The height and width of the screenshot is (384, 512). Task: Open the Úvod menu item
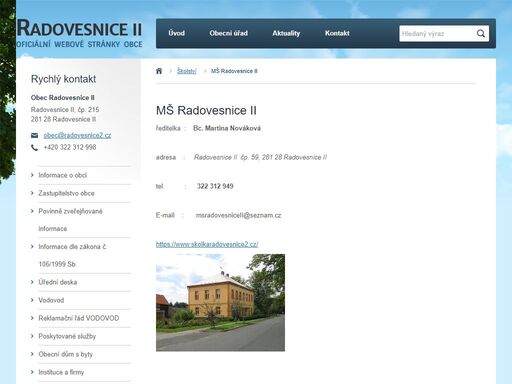[x=176, y=33]
